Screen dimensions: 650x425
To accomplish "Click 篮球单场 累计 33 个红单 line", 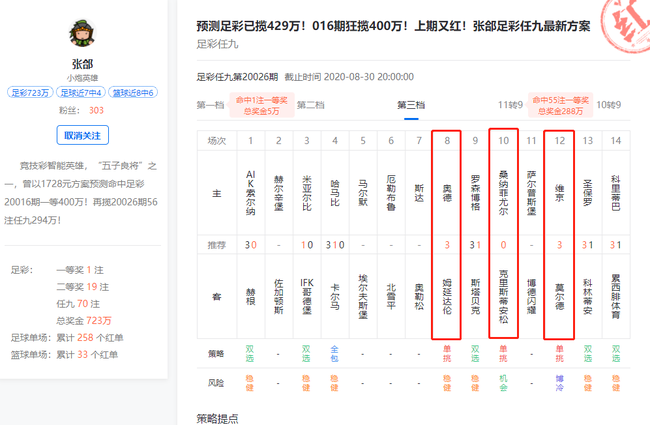I will point(64,355).
